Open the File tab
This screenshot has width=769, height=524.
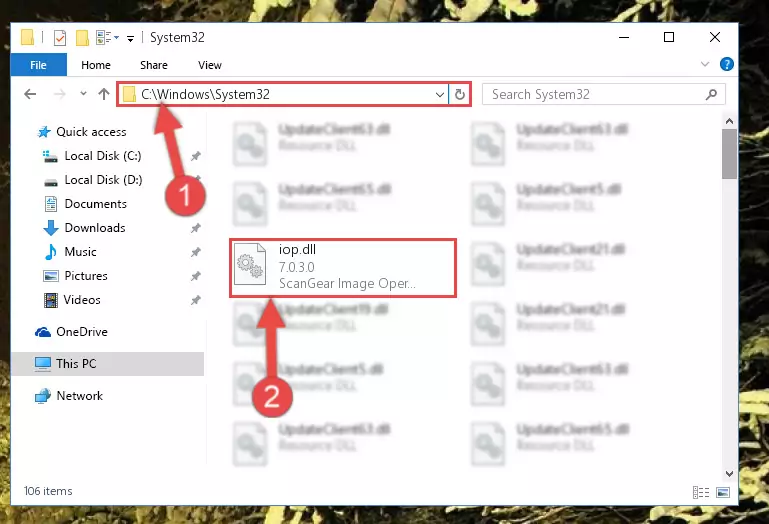(38, 65)
